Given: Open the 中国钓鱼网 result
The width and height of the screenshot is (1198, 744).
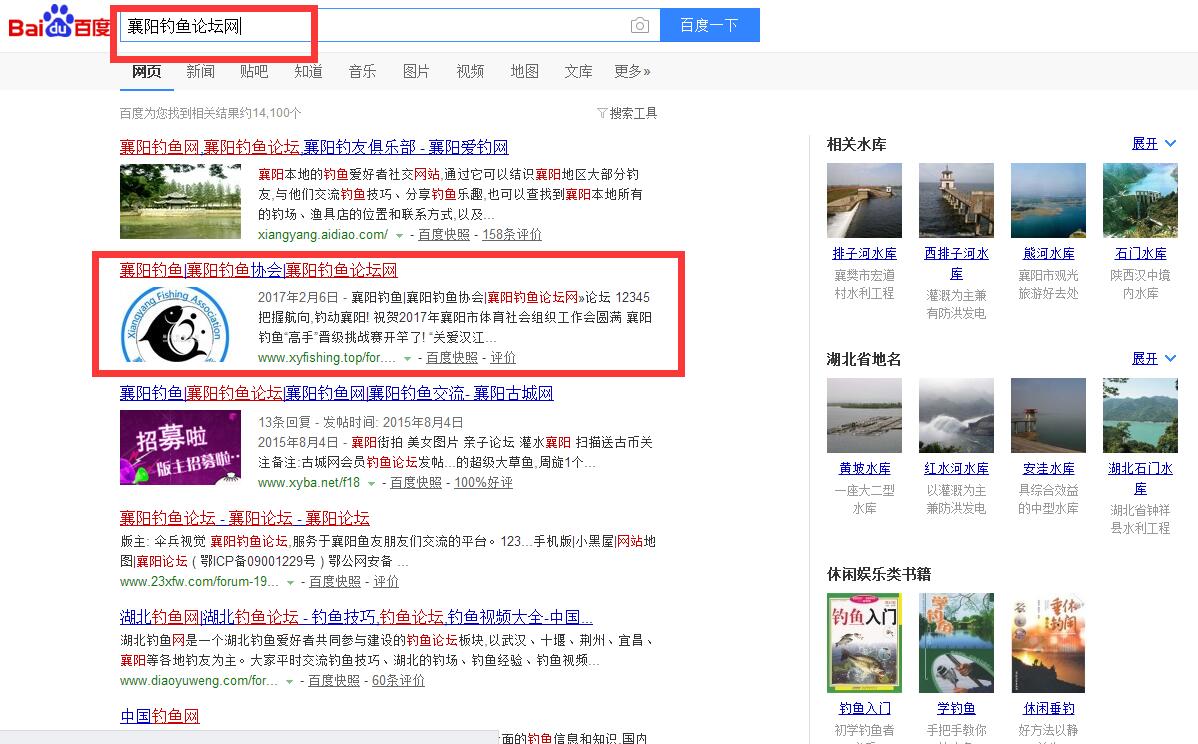Looking at the screenshot, I should [x=160, y=716].
